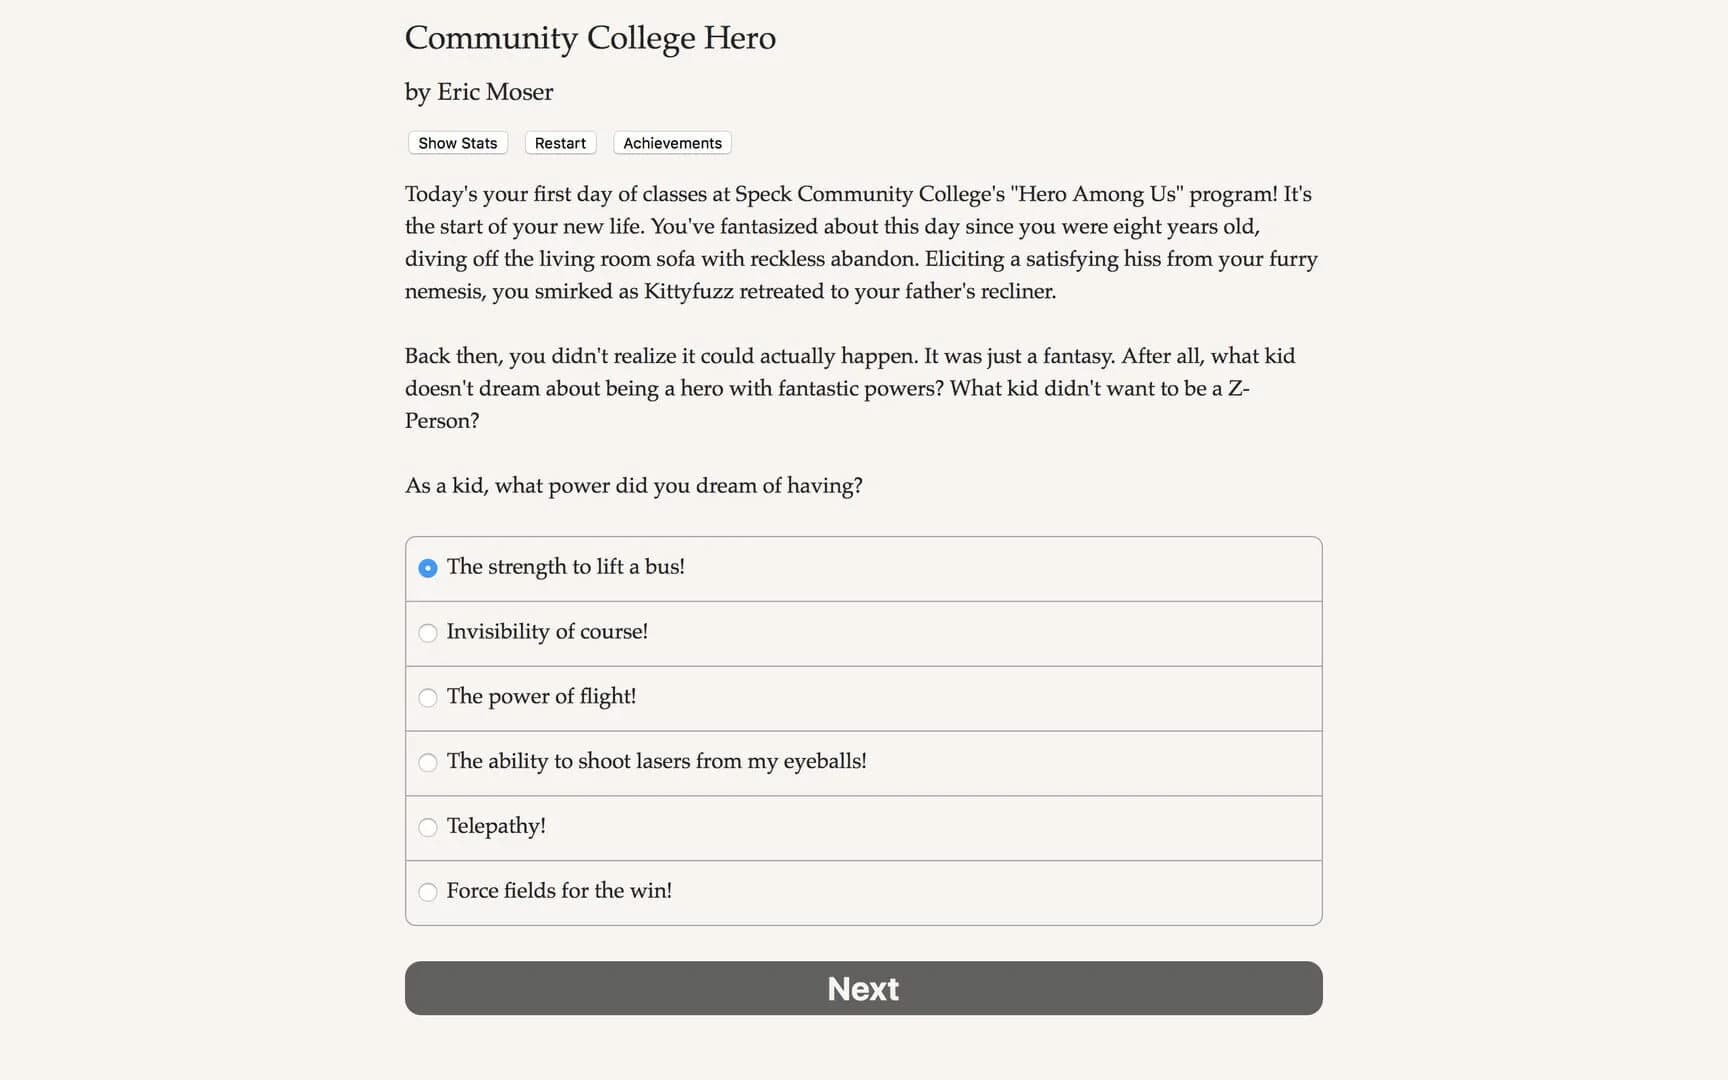Click the first story paragraph text
The height and width of the screenshot is (1080, 1728).
coord(860,242)
